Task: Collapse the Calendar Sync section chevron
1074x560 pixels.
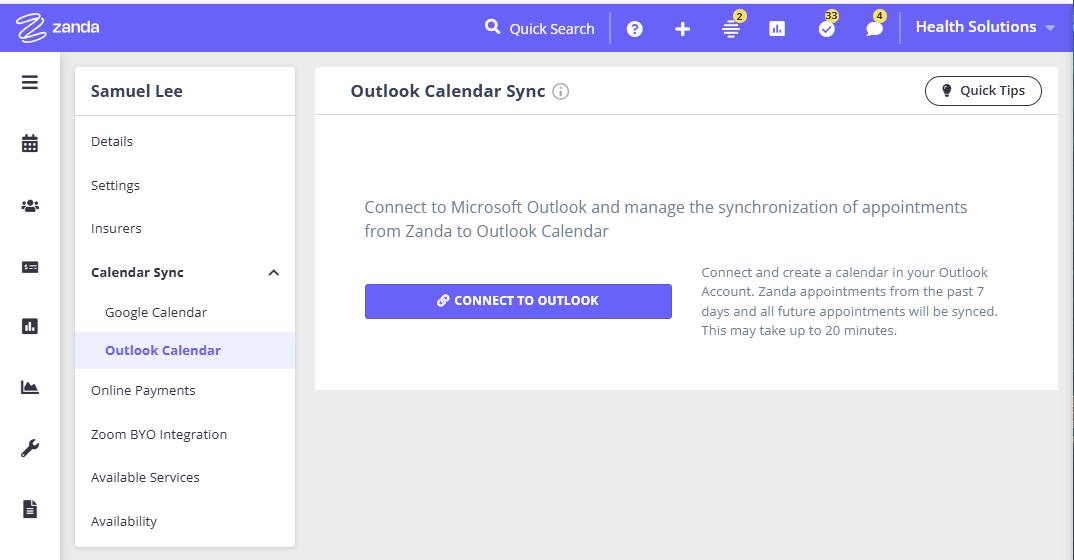Action: tap(274, 273)
